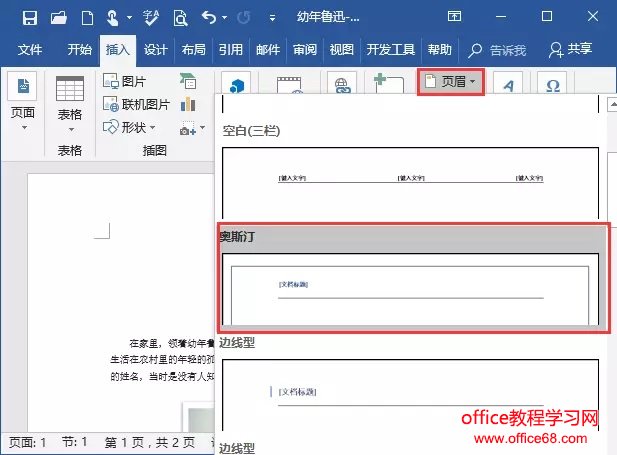This screenshot has height=455, width=617.
Task: Select the first 边线型 header preview
Action: click(x=410, y=395)
